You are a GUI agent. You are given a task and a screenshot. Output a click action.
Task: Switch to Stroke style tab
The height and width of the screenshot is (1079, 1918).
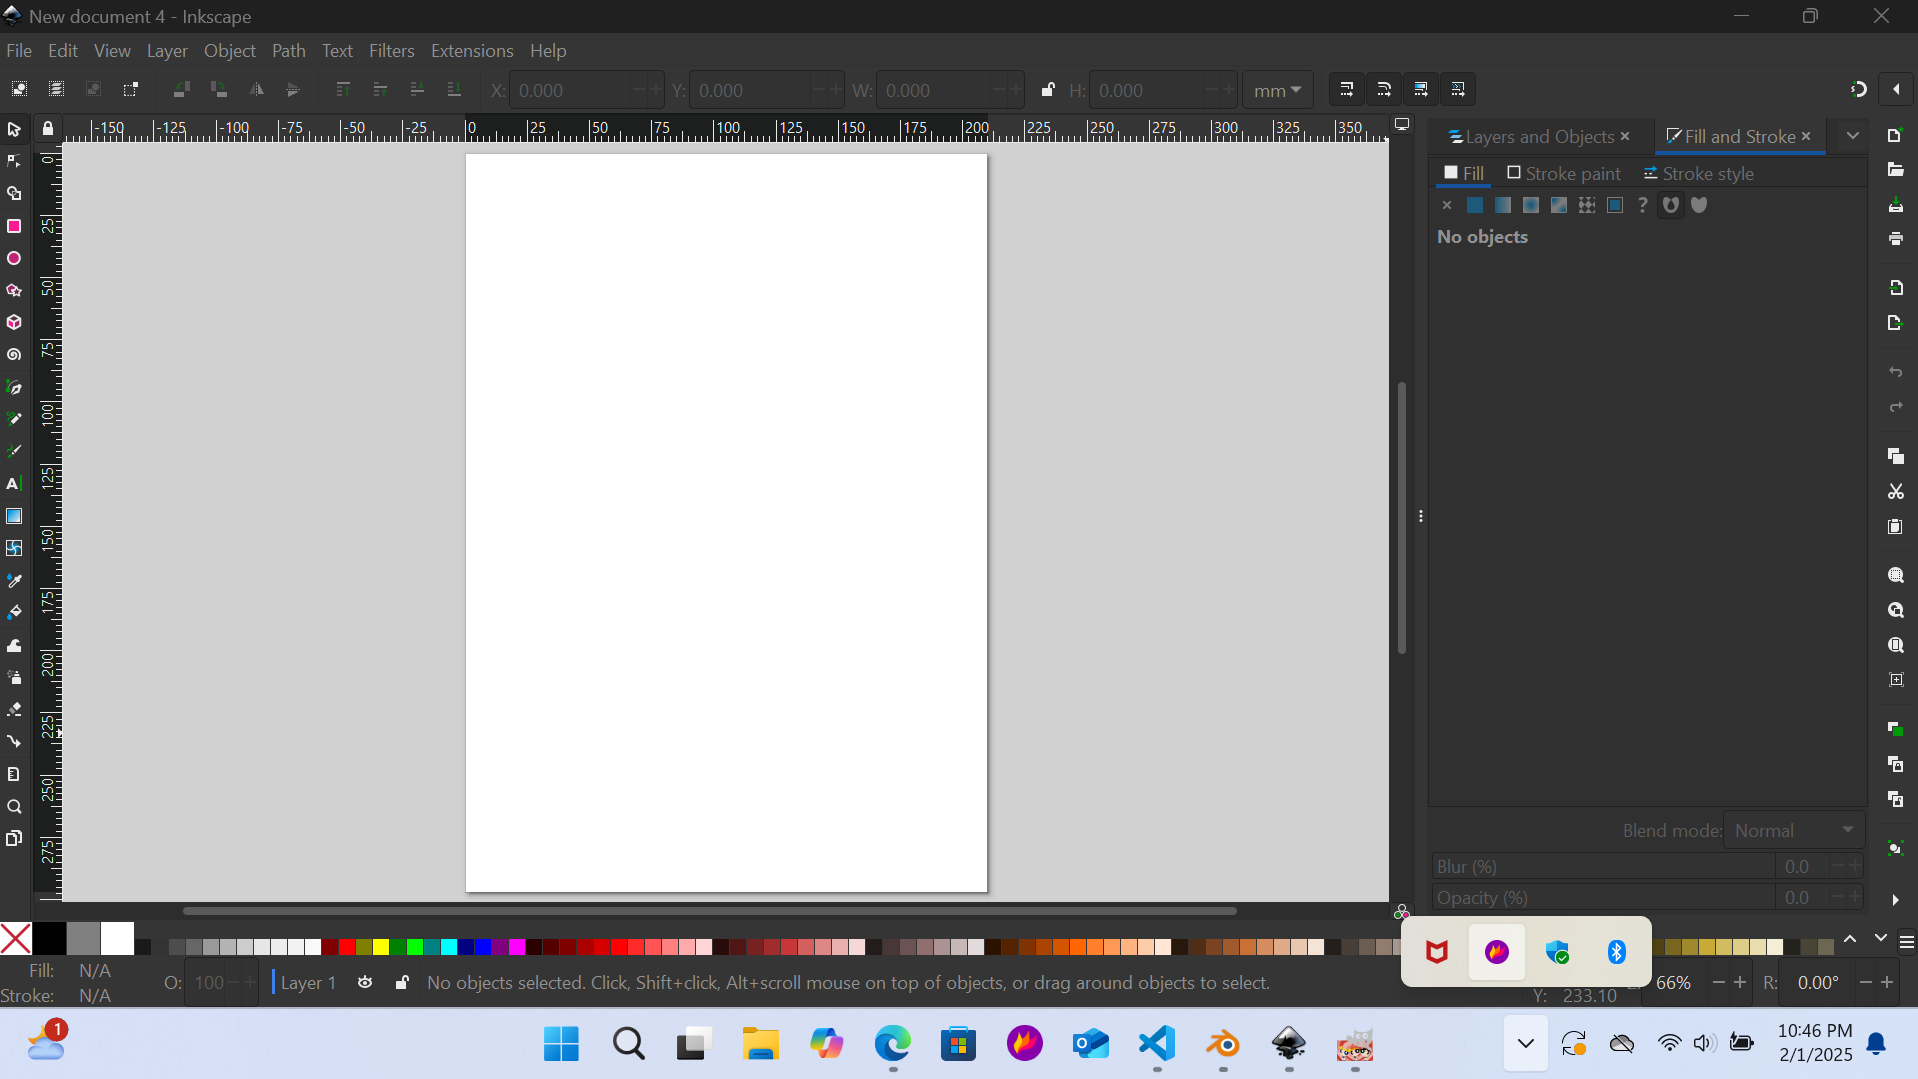pyautogui.click(x=1698, y=174)
